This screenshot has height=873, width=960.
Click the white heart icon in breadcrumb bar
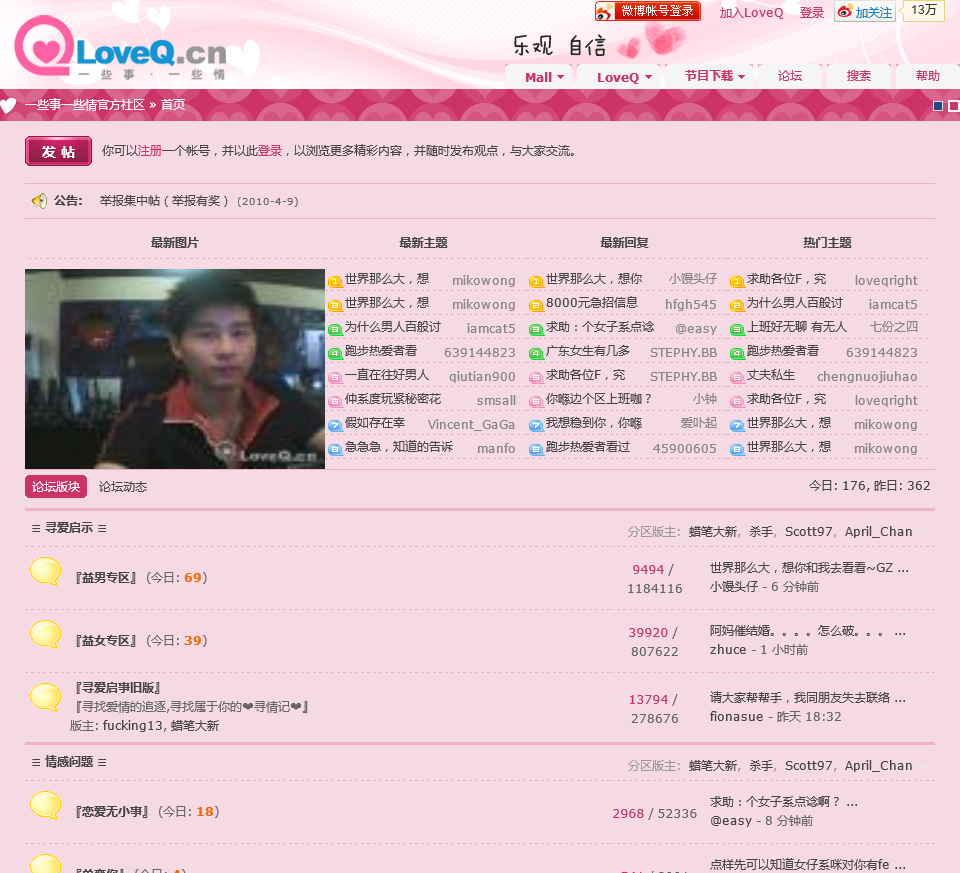(8, 105)
